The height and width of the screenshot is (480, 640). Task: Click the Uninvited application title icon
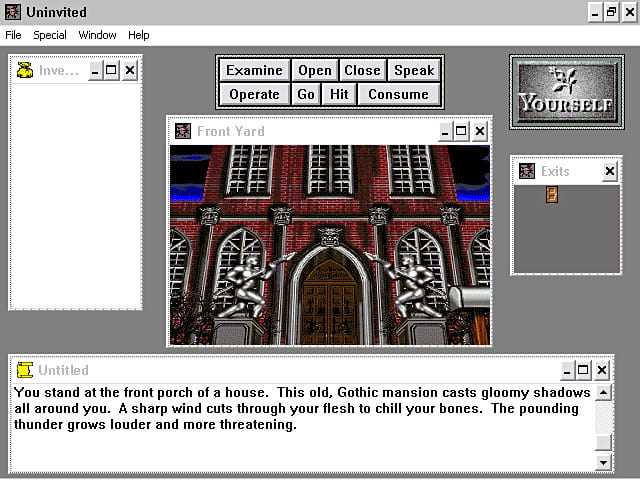tap(12, 12)
